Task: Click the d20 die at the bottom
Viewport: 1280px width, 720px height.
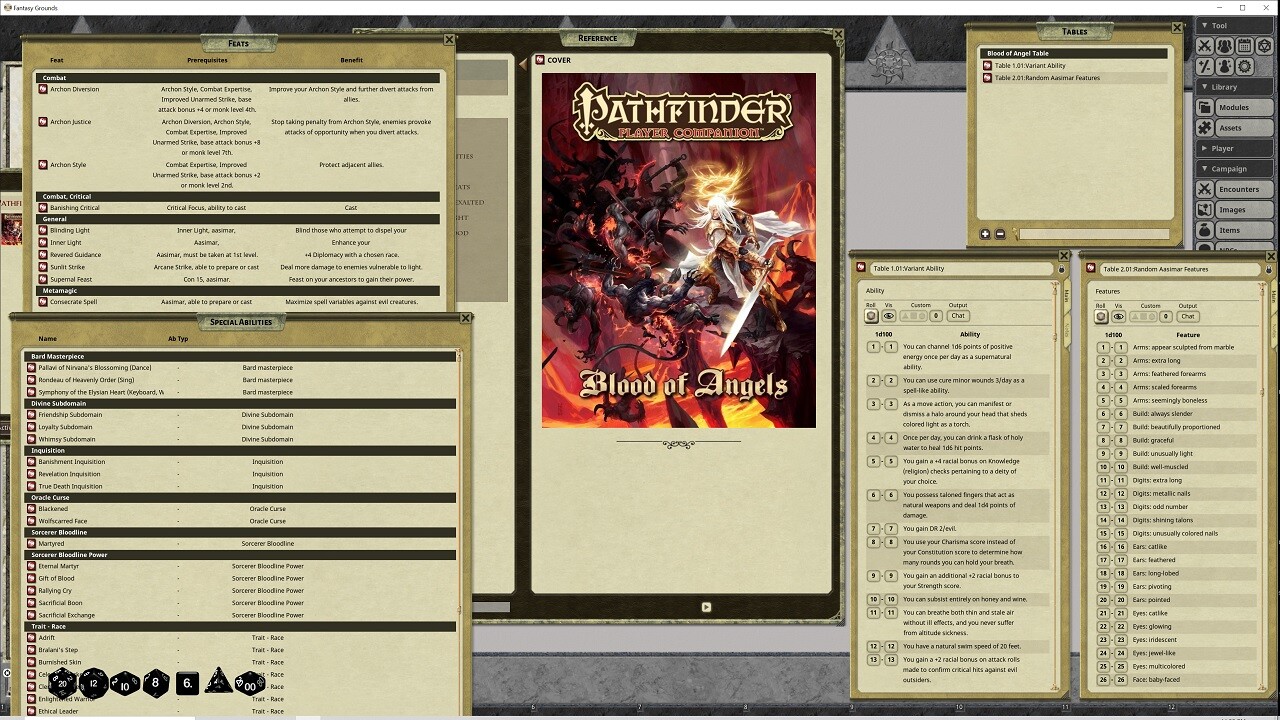Action: [62, 684]
